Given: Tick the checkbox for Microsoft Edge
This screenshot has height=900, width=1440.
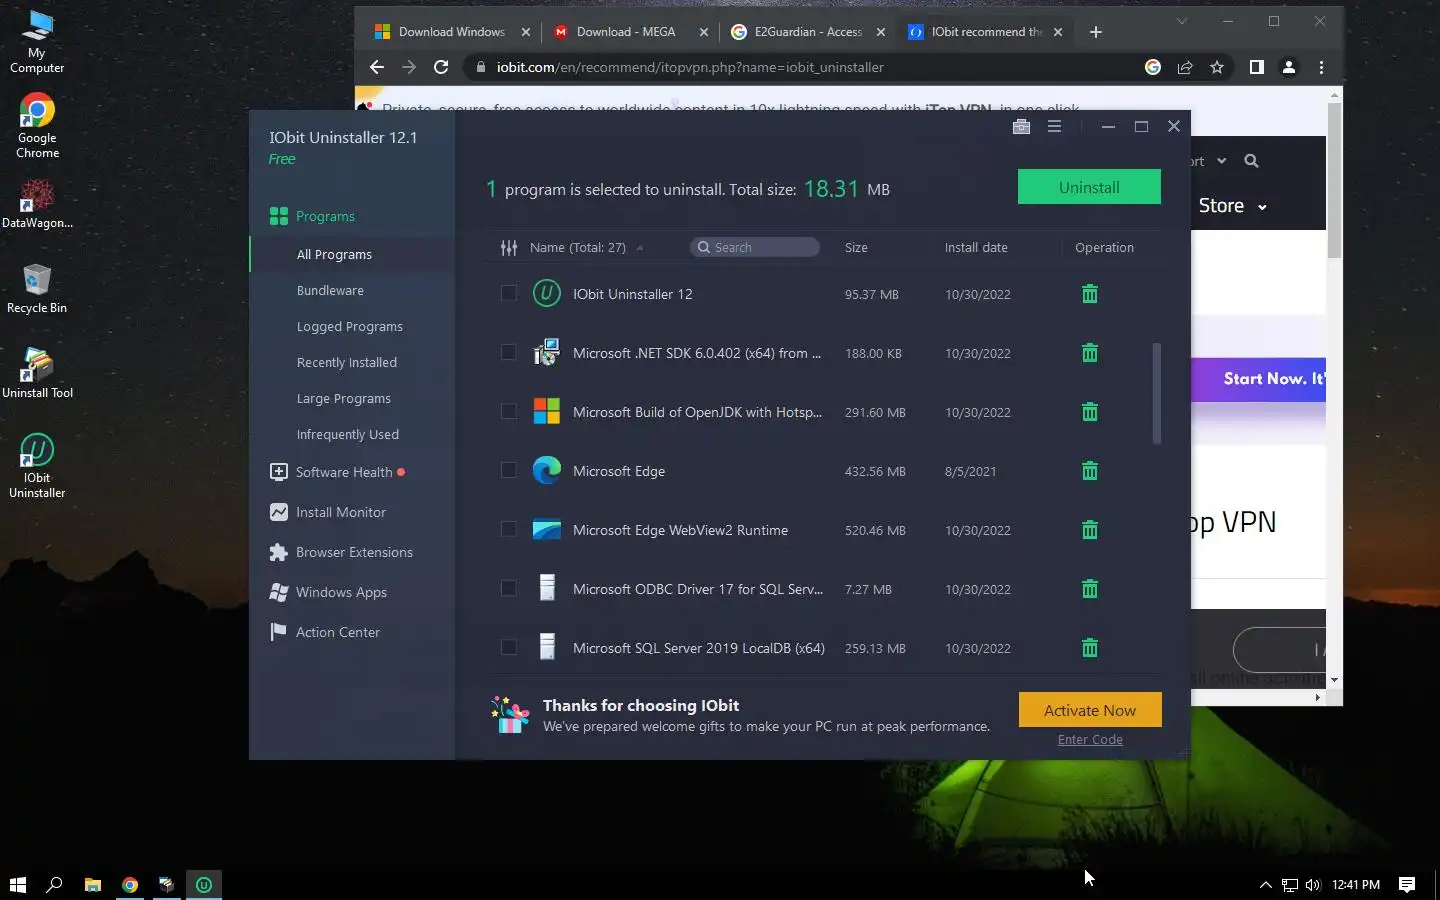Looking at the screenshot, I should coord(509,470).
